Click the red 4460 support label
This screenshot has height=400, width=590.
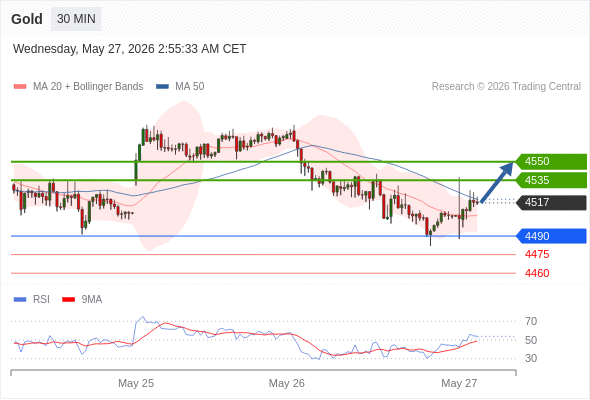coord(537,273)
